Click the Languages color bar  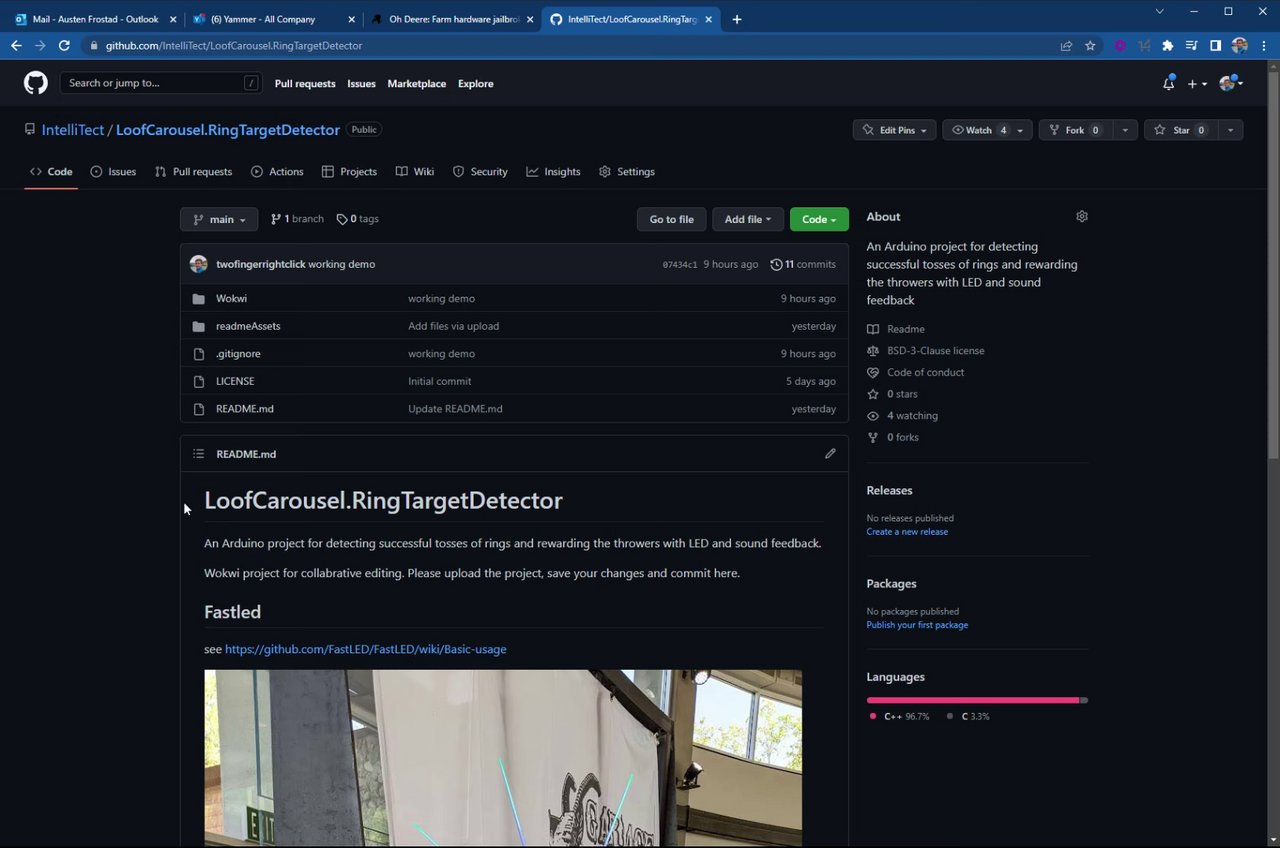pos(977,700)
